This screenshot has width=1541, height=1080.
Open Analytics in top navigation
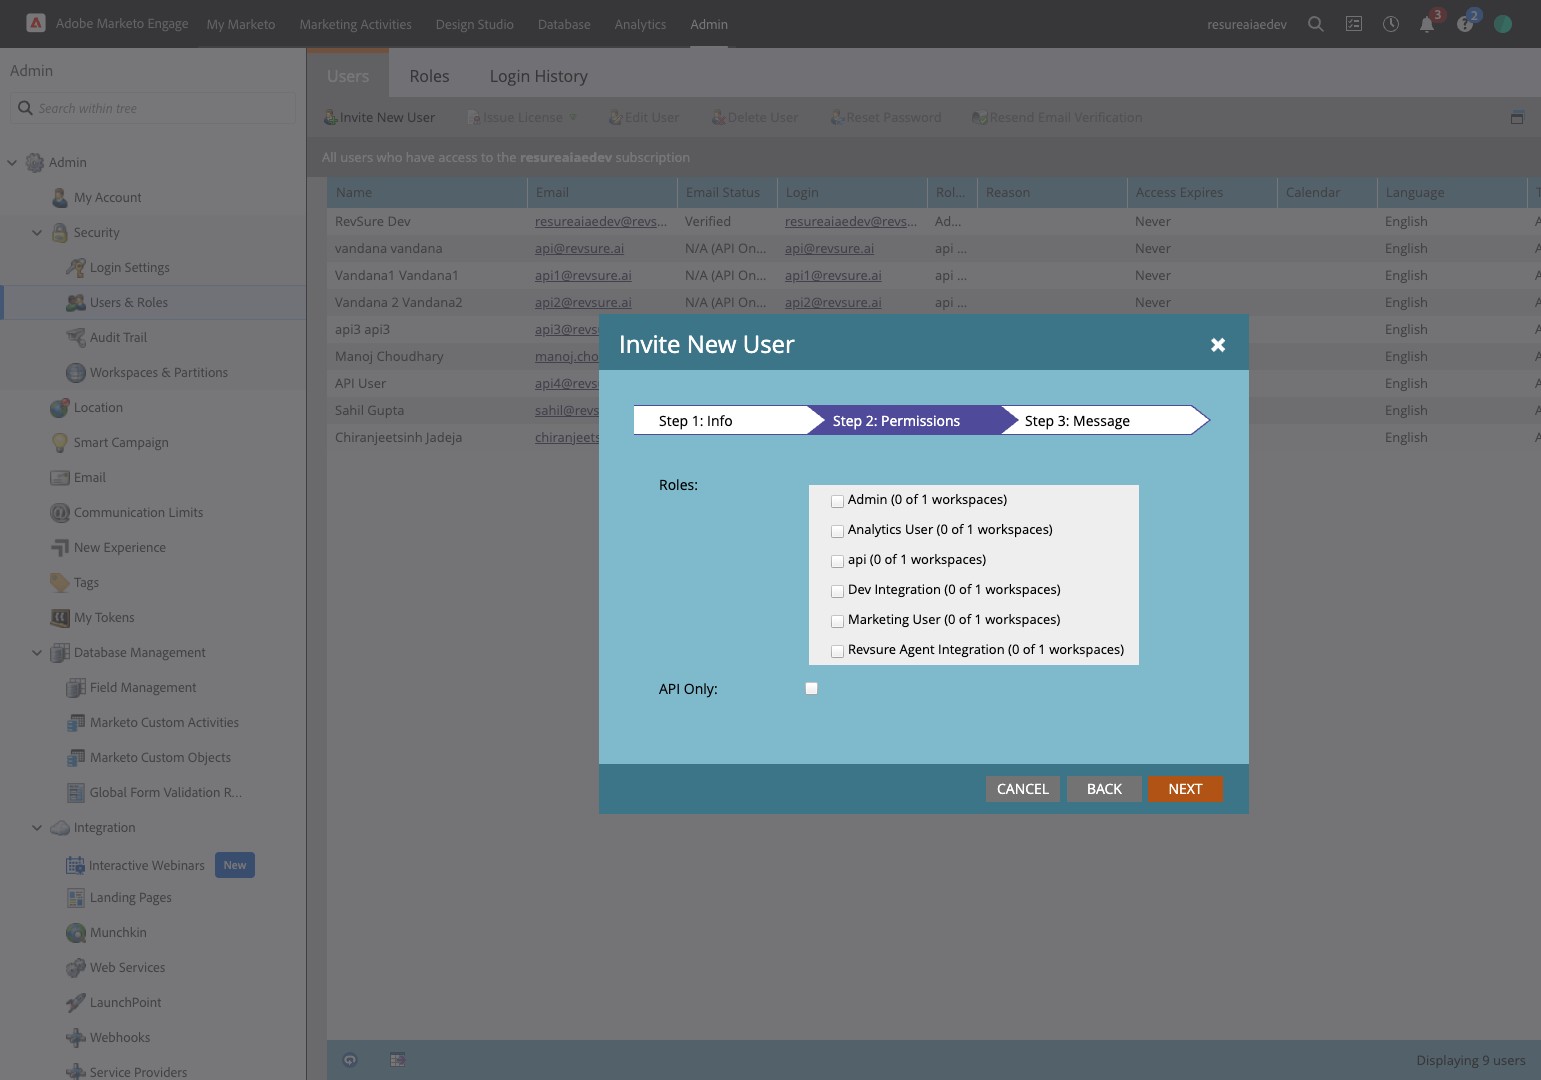tap(641, 24)
